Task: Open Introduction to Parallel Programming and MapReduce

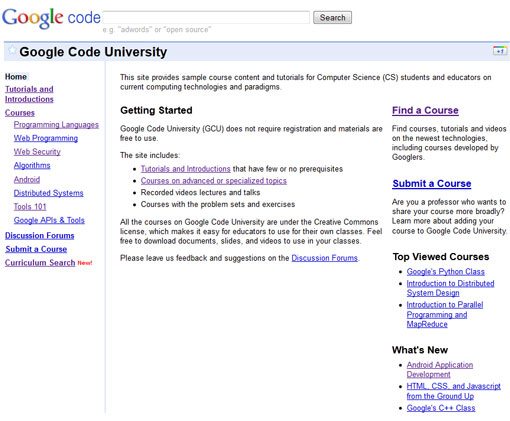Action: [445, 314]
